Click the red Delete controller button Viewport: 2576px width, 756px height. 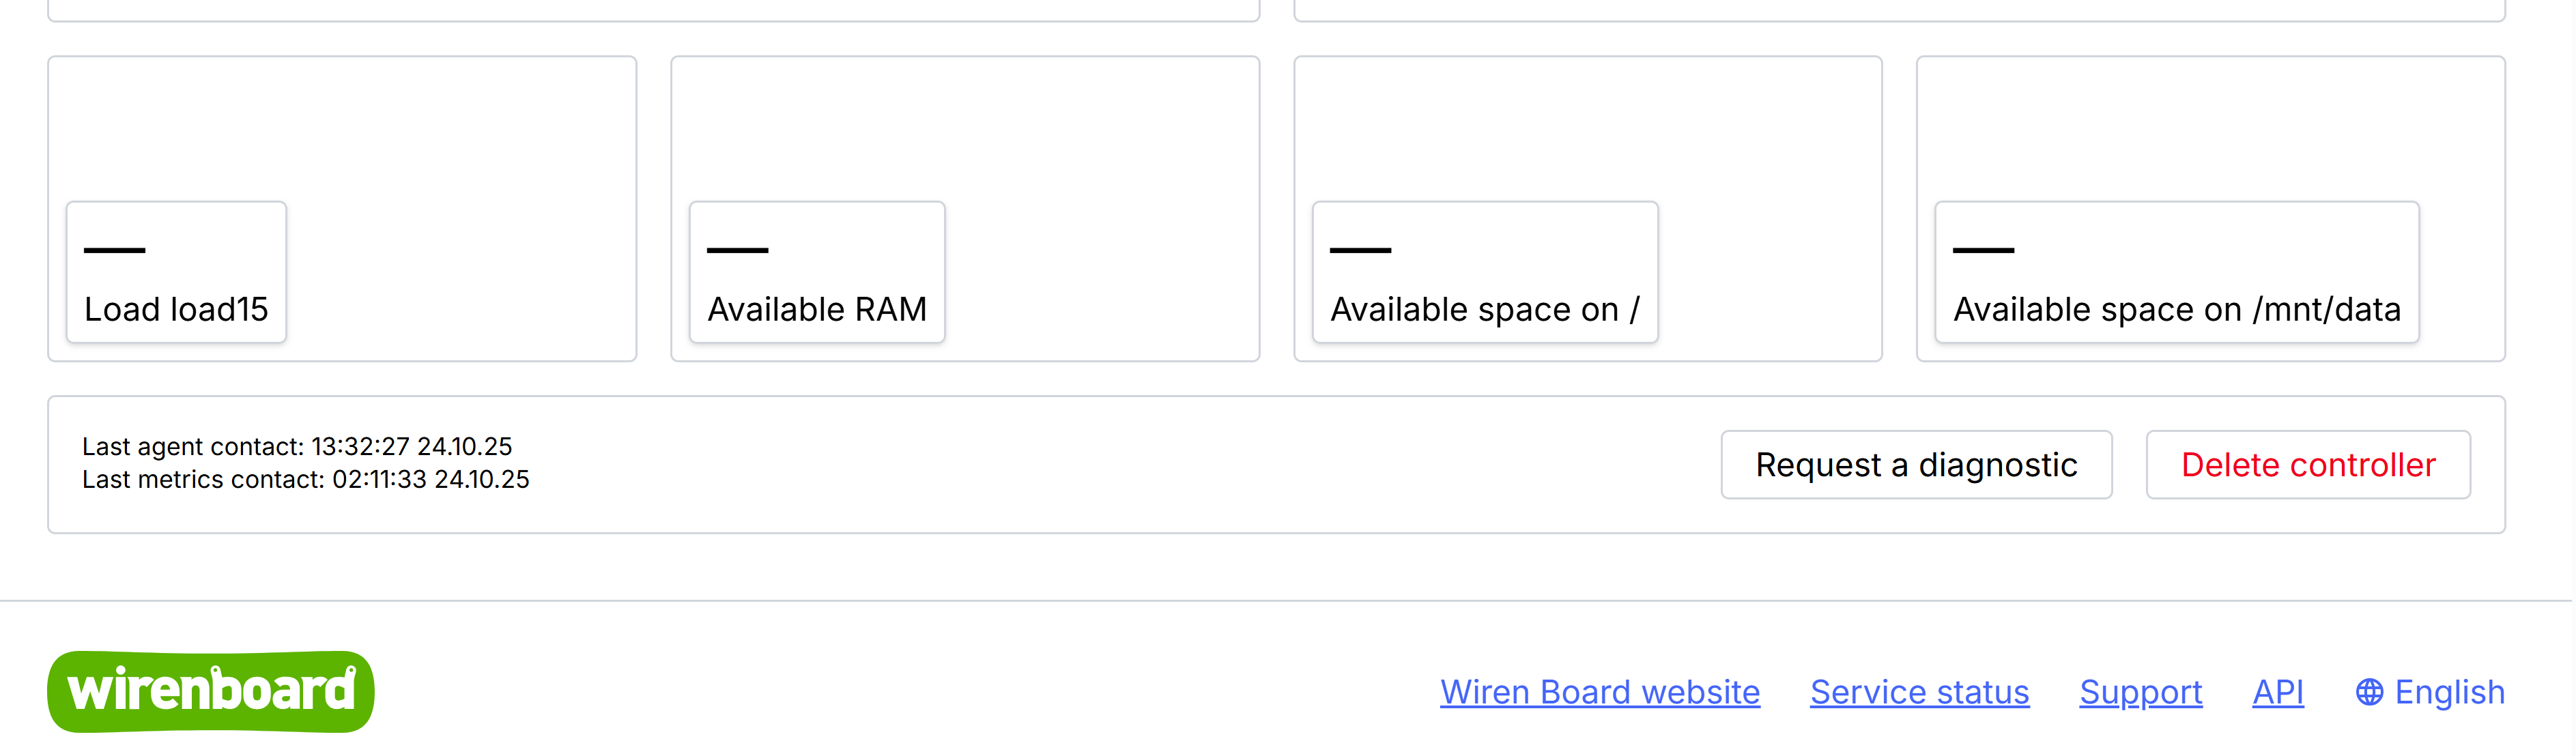pyautogui.click(x=2307, y=465)
